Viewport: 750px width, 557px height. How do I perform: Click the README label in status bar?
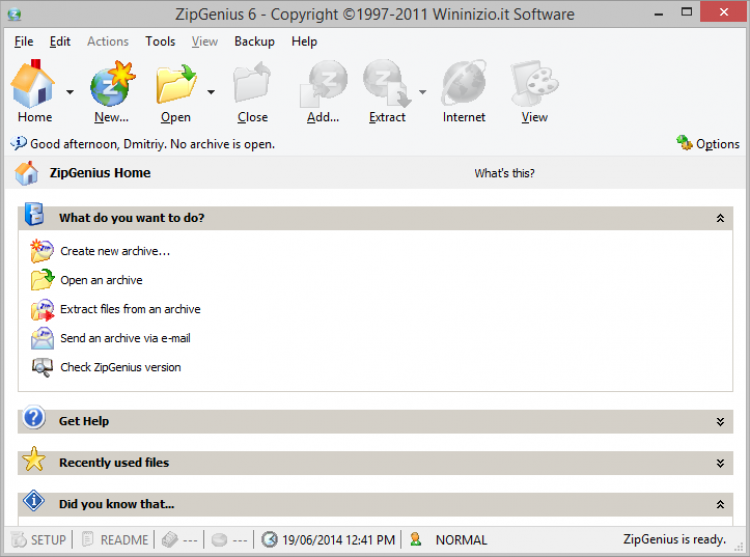[124, 540]
